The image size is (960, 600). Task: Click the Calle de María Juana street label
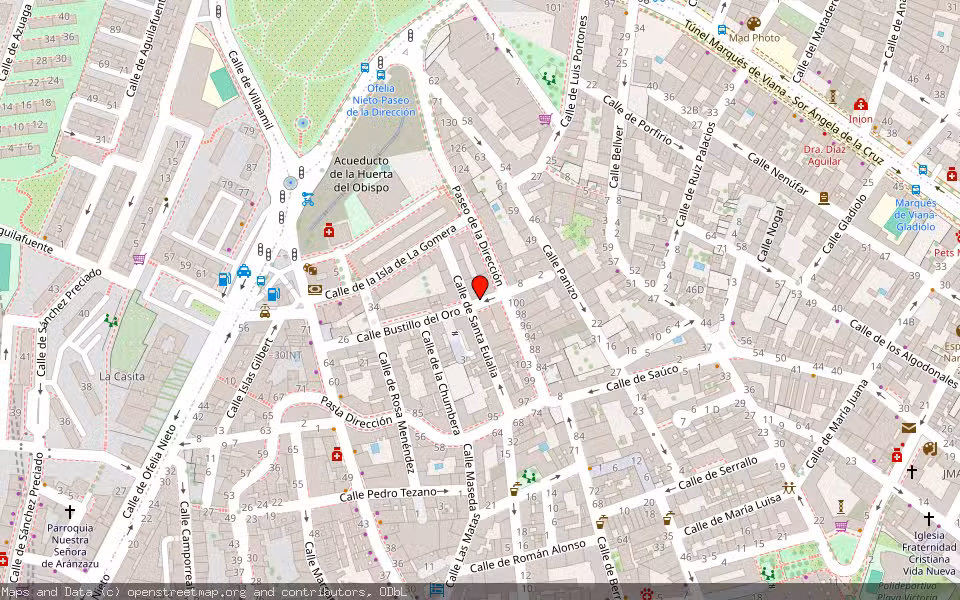tap(838, 424)
